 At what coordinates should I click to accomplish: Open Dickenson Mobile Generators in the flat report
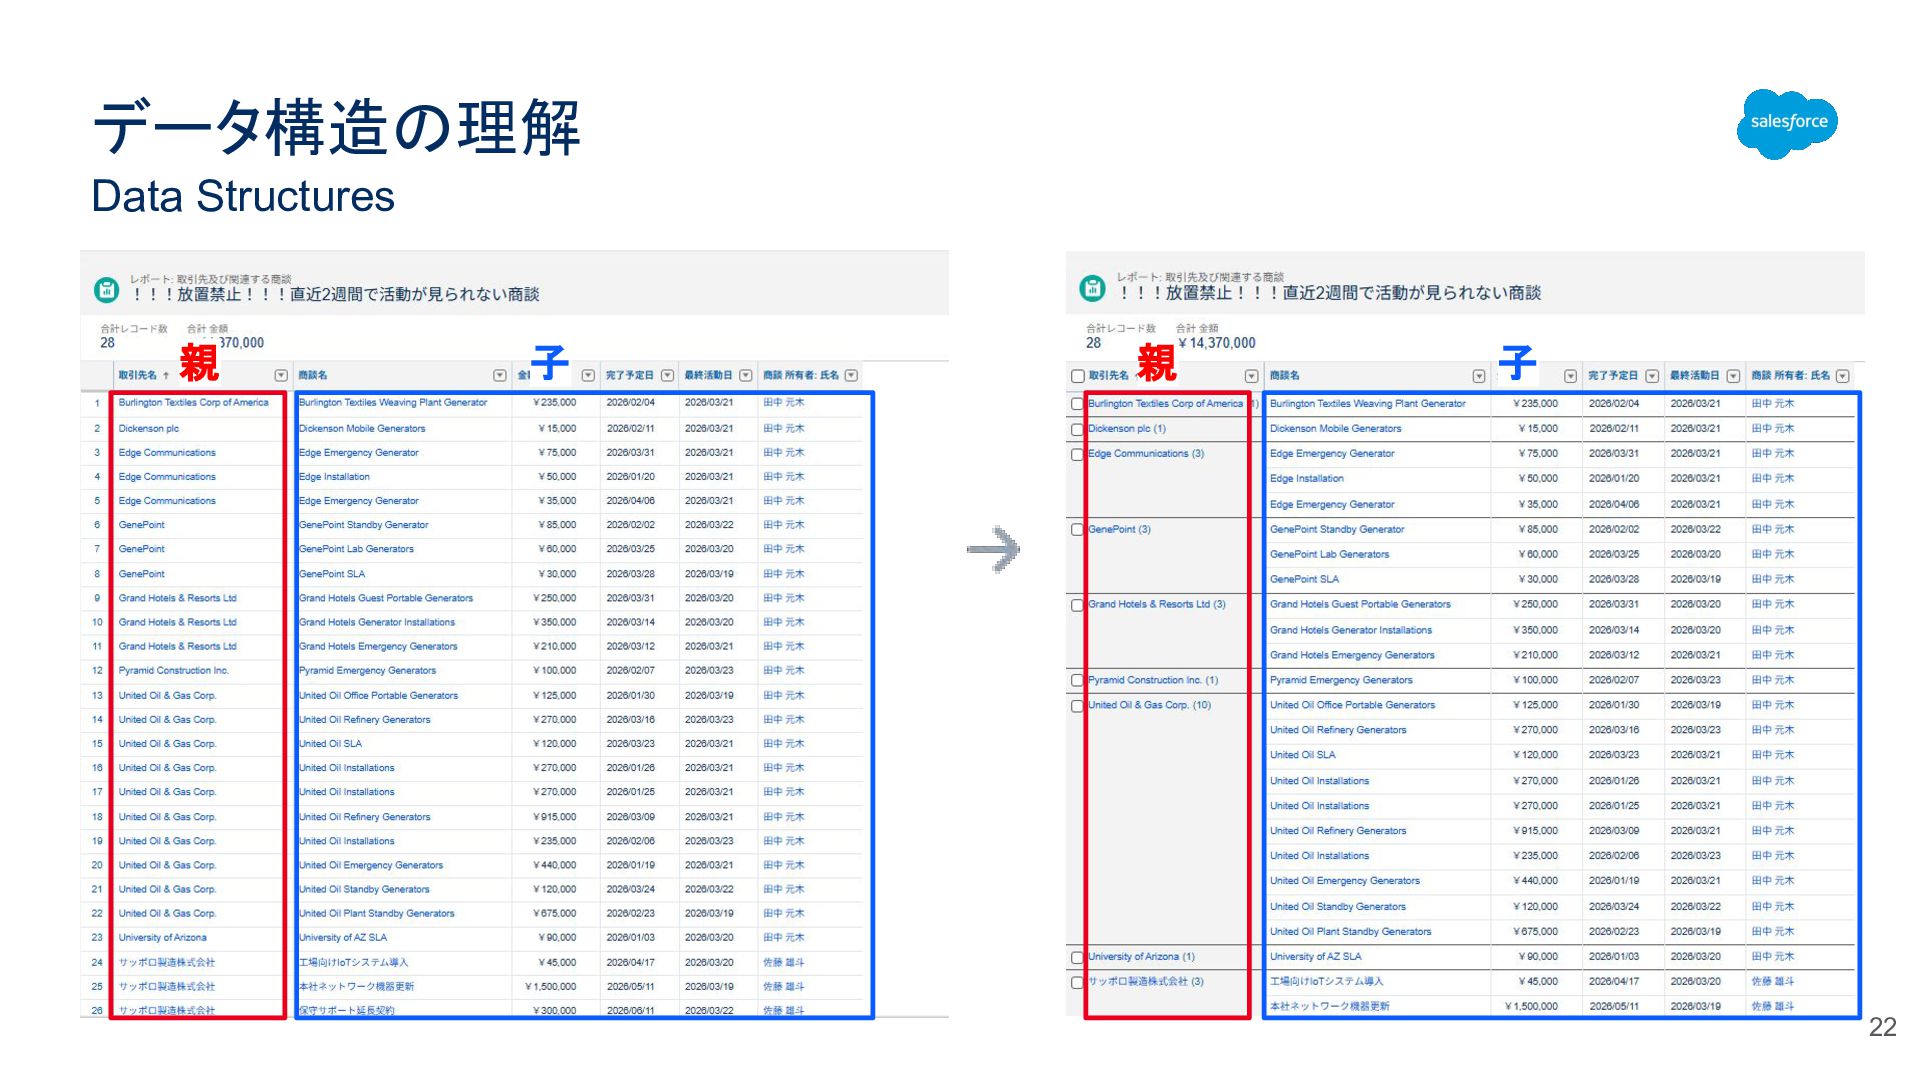pyautogui.click(x=362, y=429)
